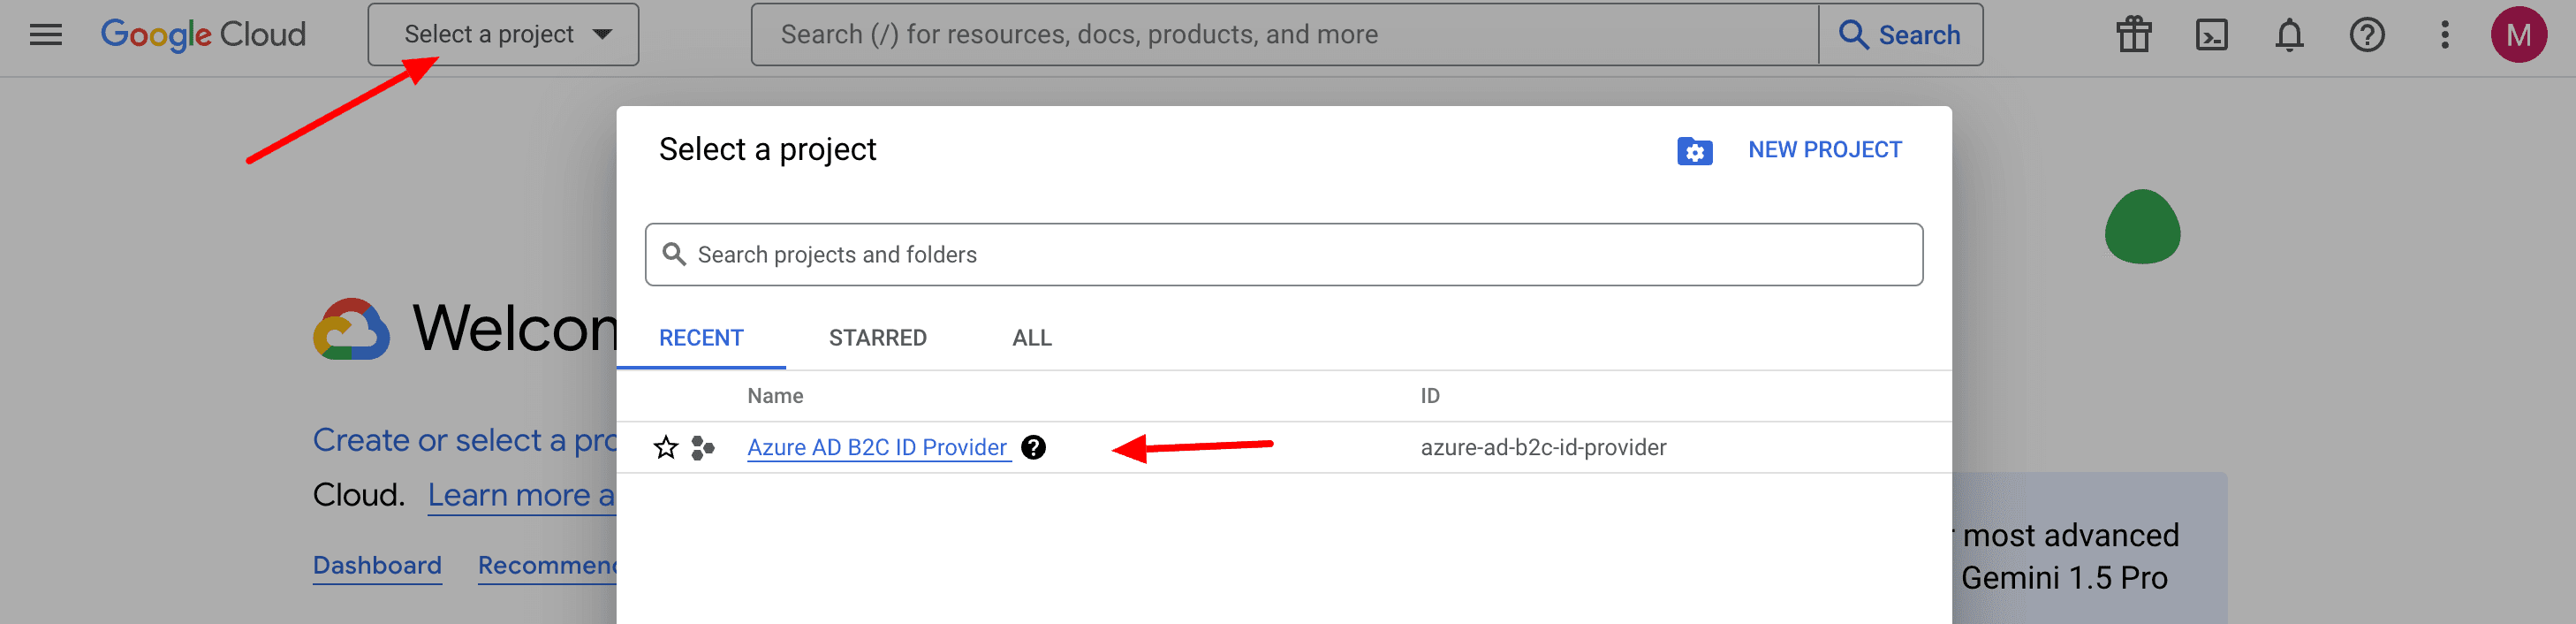2576x624 pixels.
Task: Click the gift free trial icon
Action: (x=2133, y=35)
